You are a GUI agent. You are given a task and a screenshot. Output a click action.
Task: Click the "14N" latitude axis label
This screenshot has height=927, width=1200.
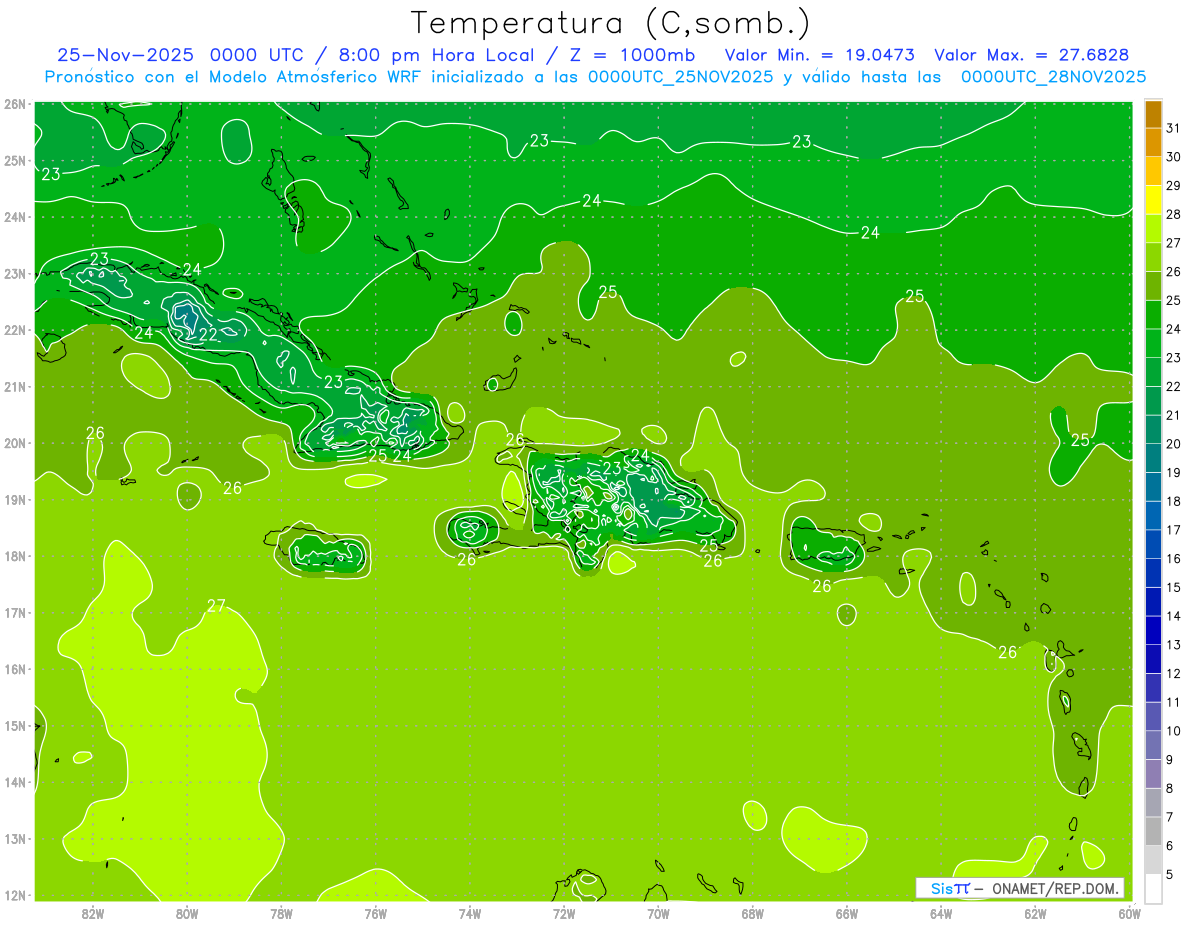click(x=14, y=782)
